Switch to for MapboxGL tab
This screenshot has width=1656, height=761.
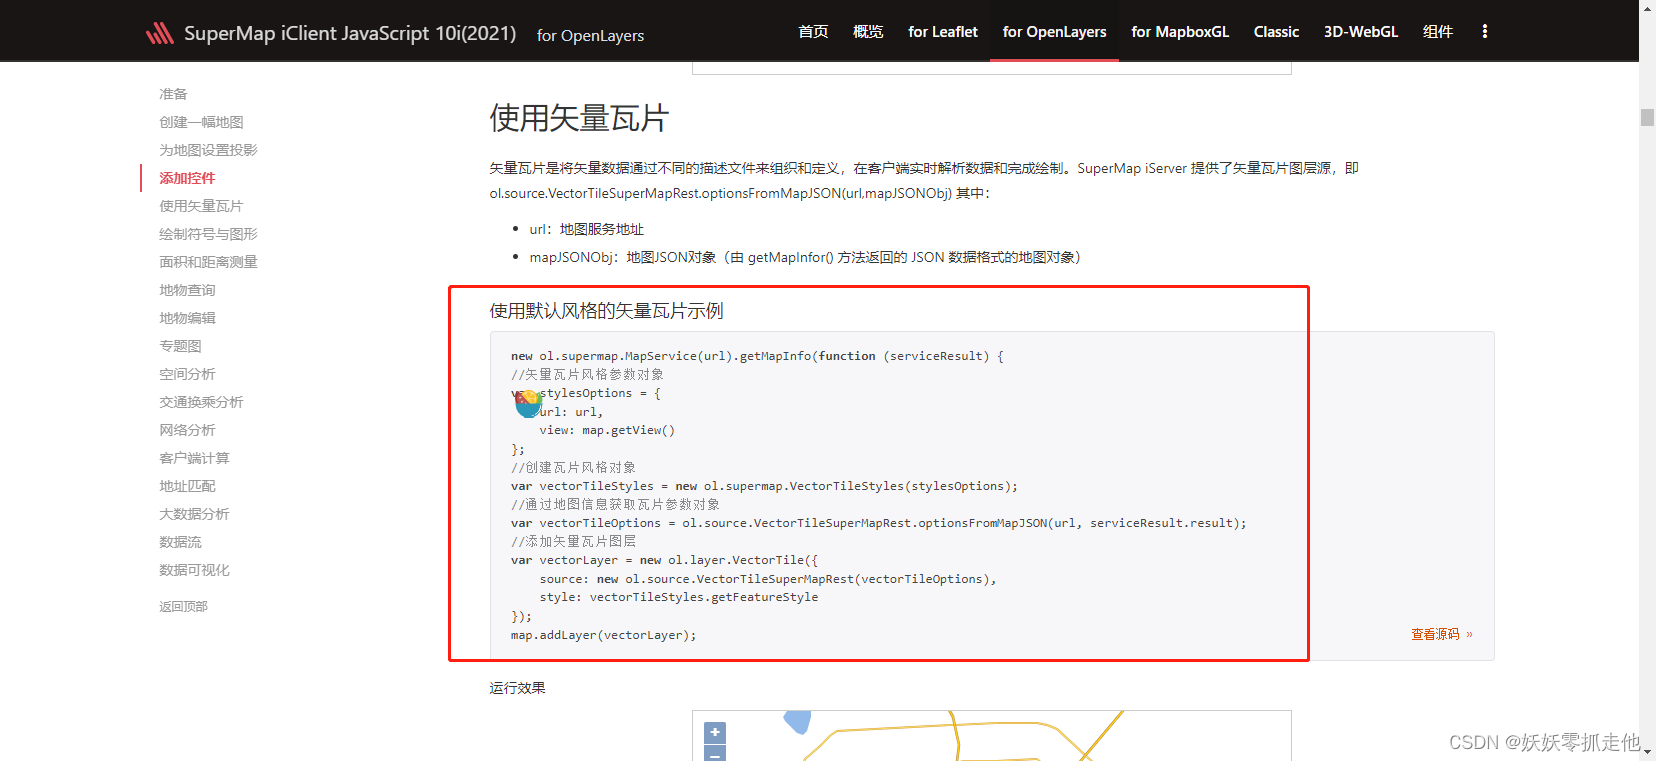tap(1180, 32)
